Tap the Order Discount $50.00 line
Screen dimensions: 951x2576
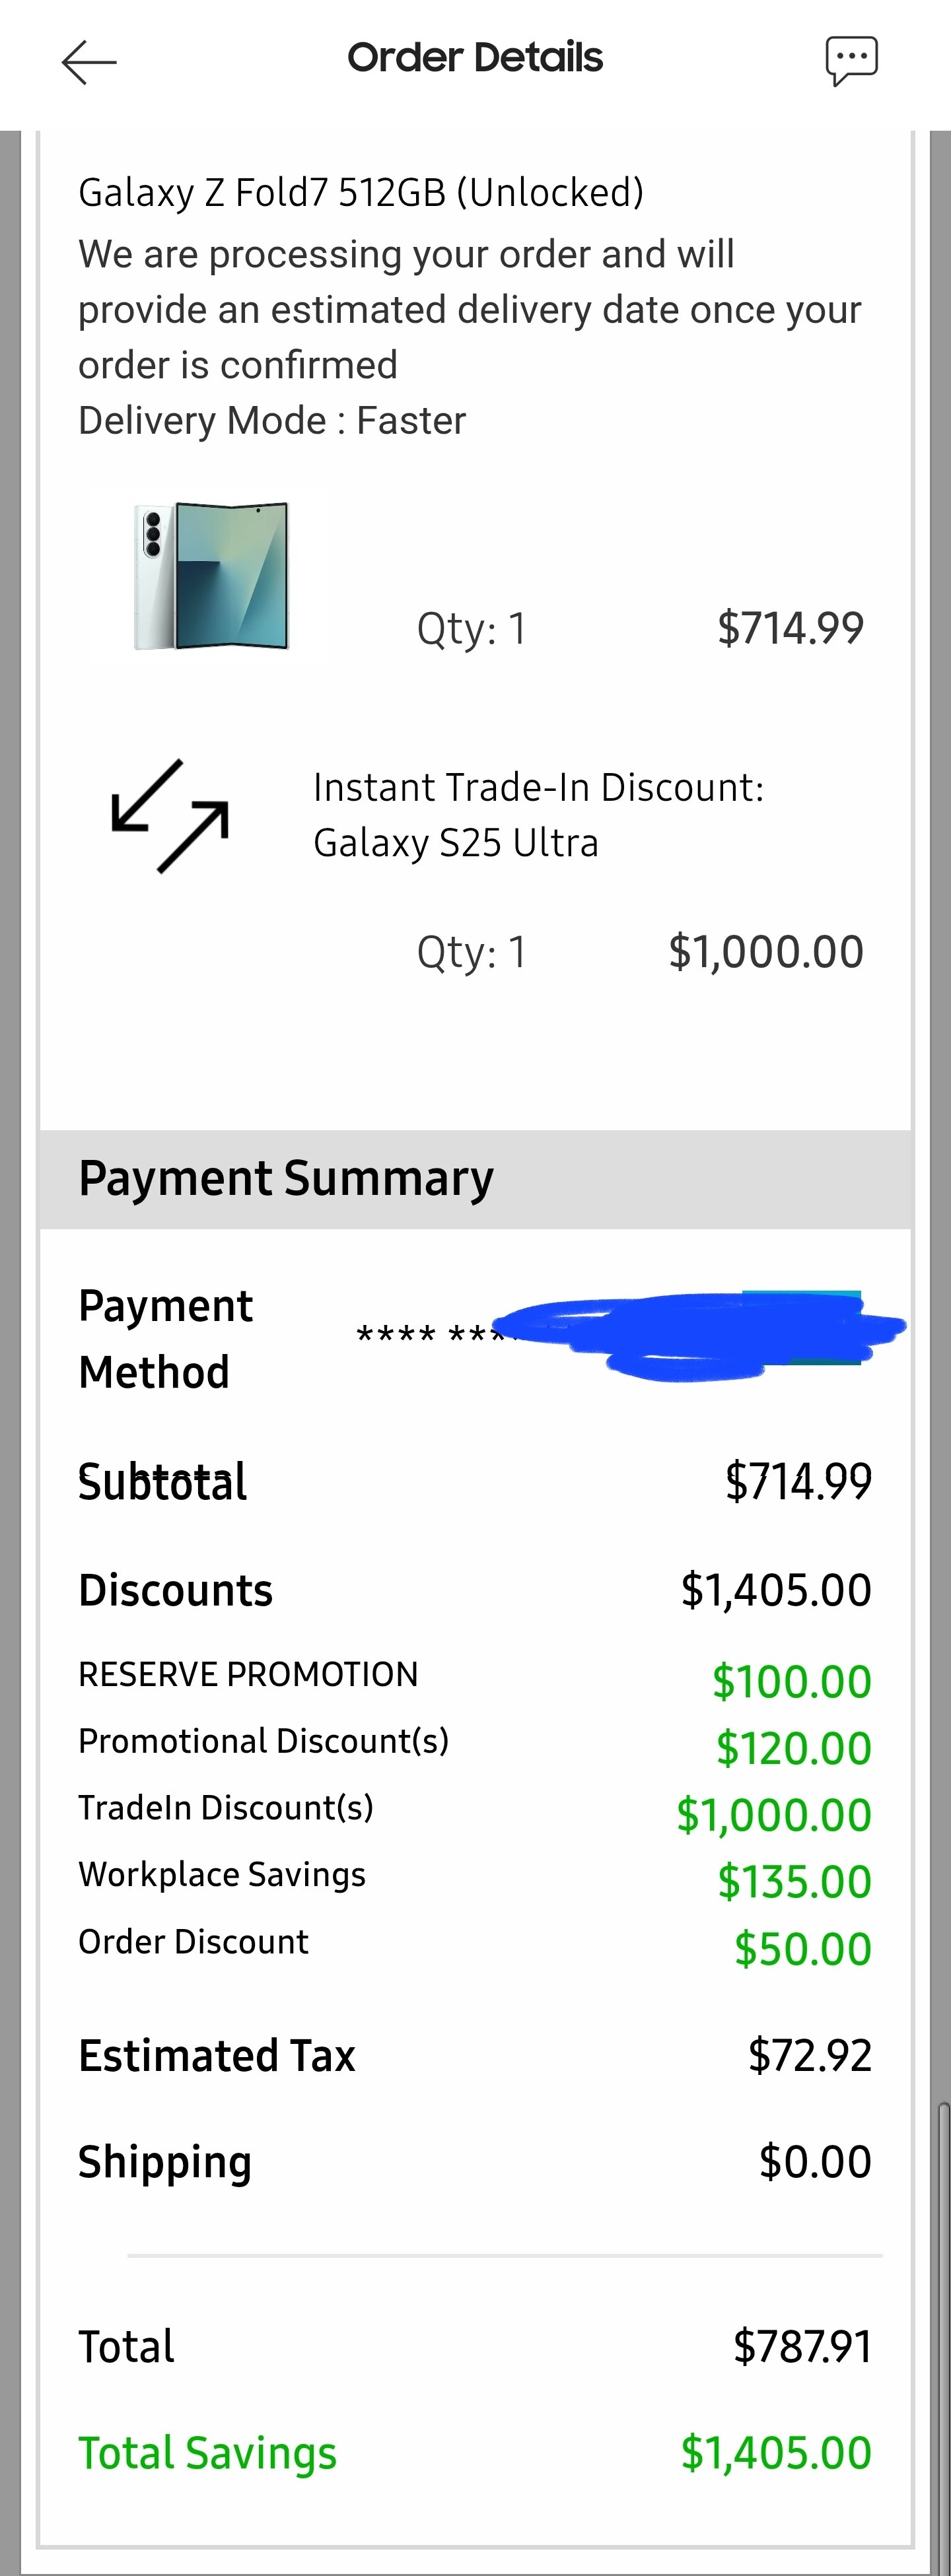point(476,1946)
